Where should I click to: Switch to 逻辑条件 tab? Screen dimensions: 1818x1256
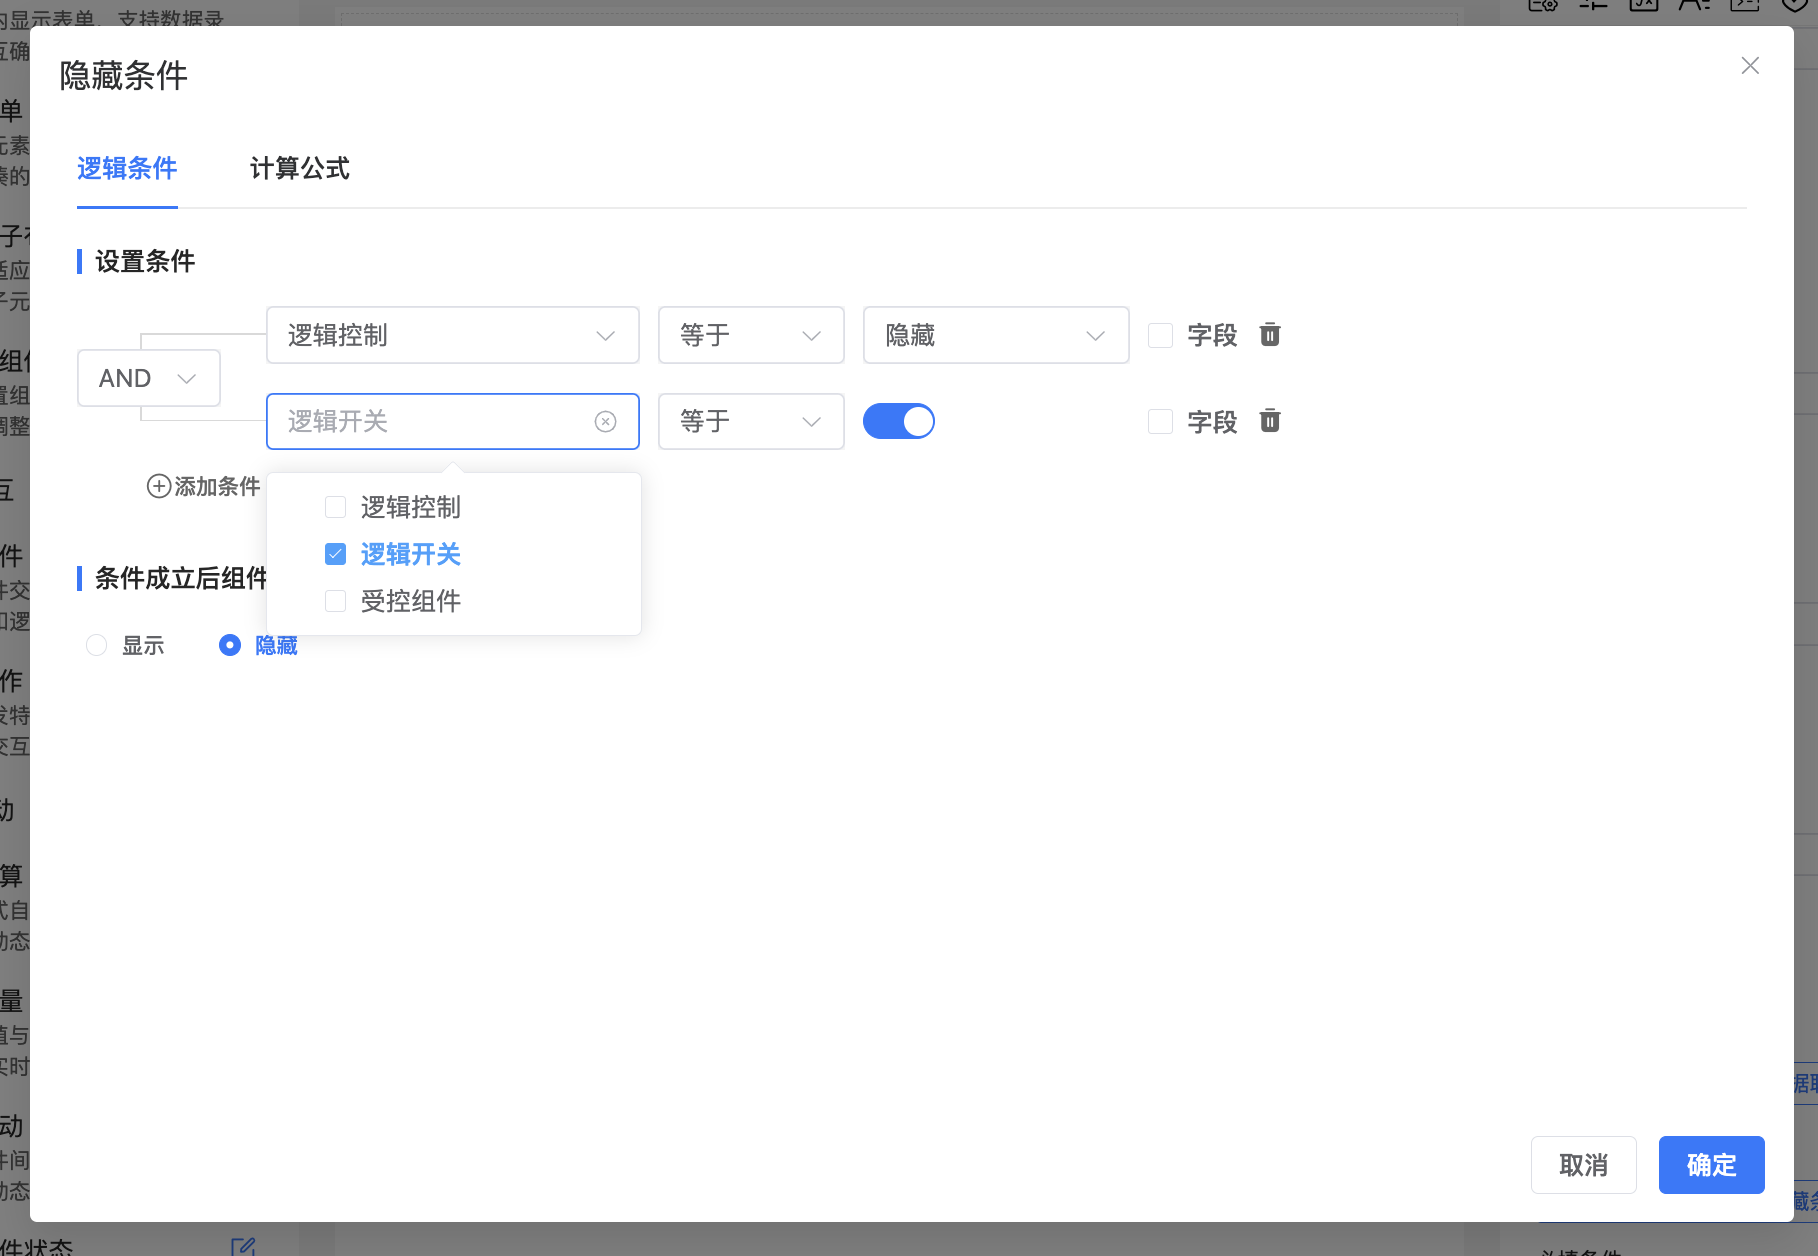127,168
